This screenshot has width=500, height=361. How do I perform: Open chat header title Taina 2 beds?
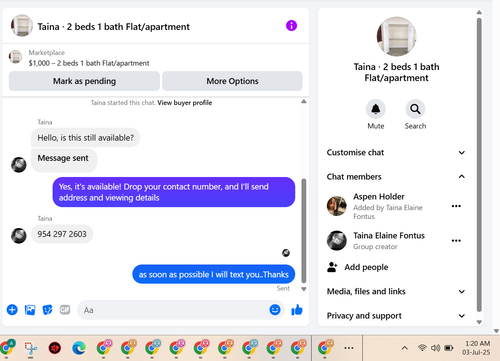tap(113, 27)
